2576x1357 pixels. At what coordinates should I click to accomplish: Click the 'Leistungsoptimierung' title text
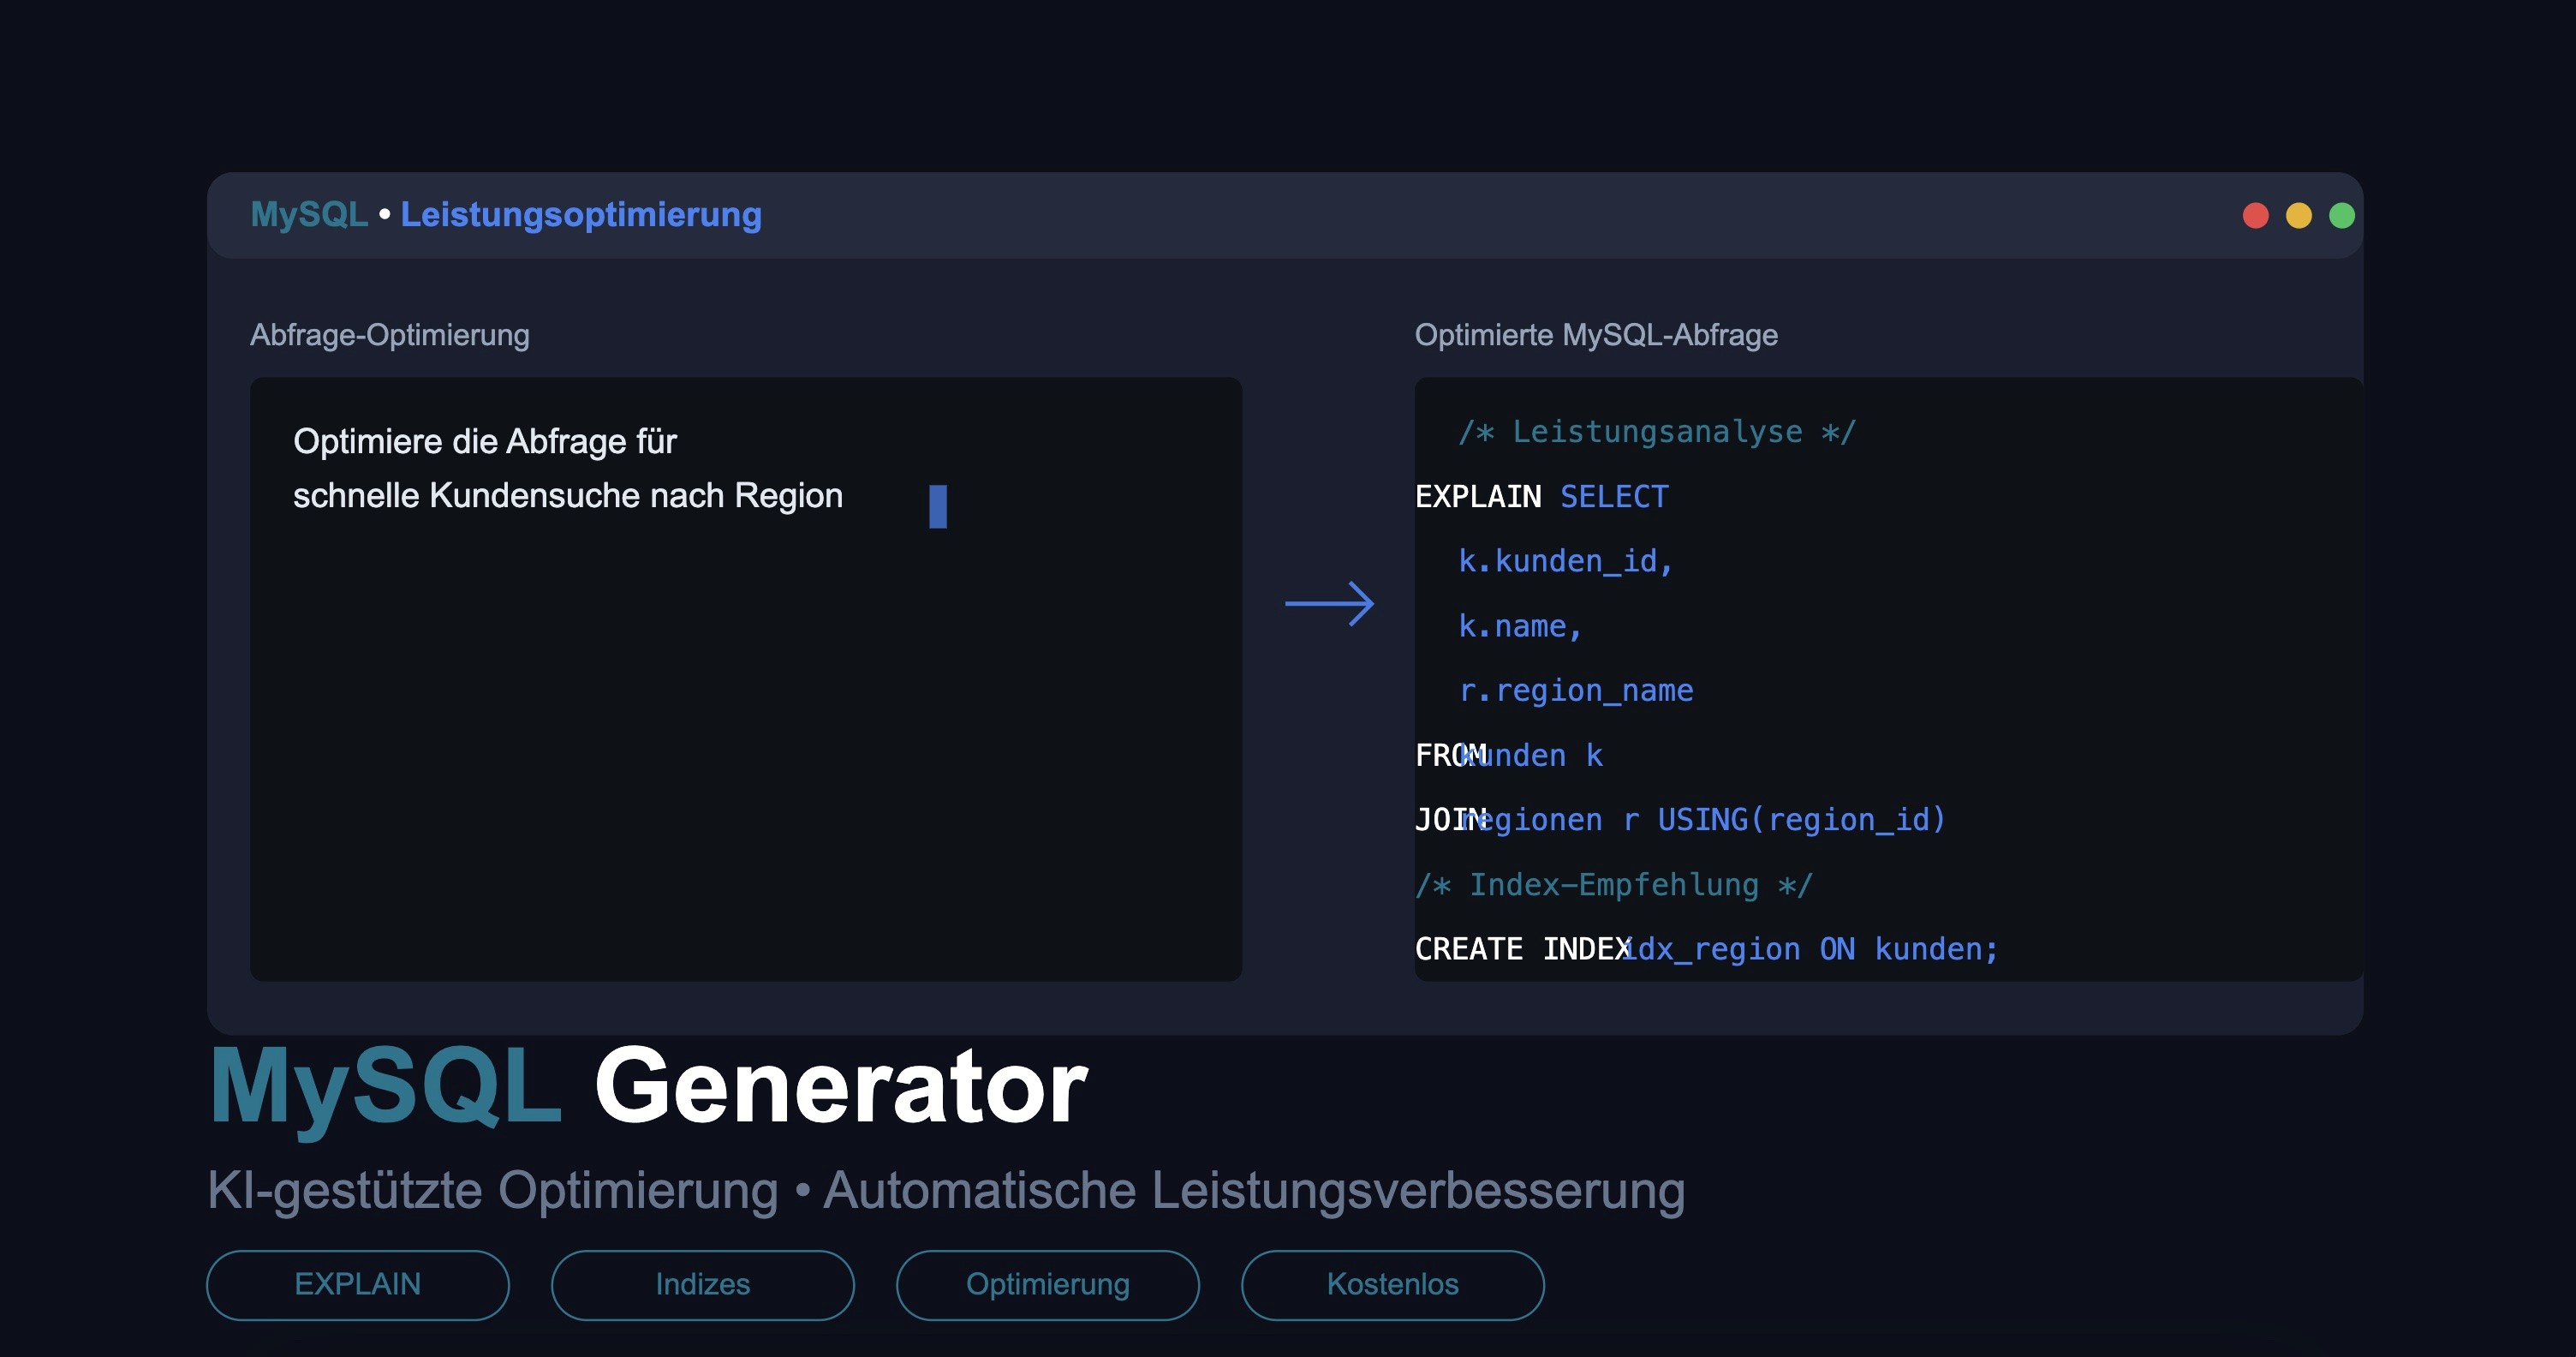coord(581,215)
